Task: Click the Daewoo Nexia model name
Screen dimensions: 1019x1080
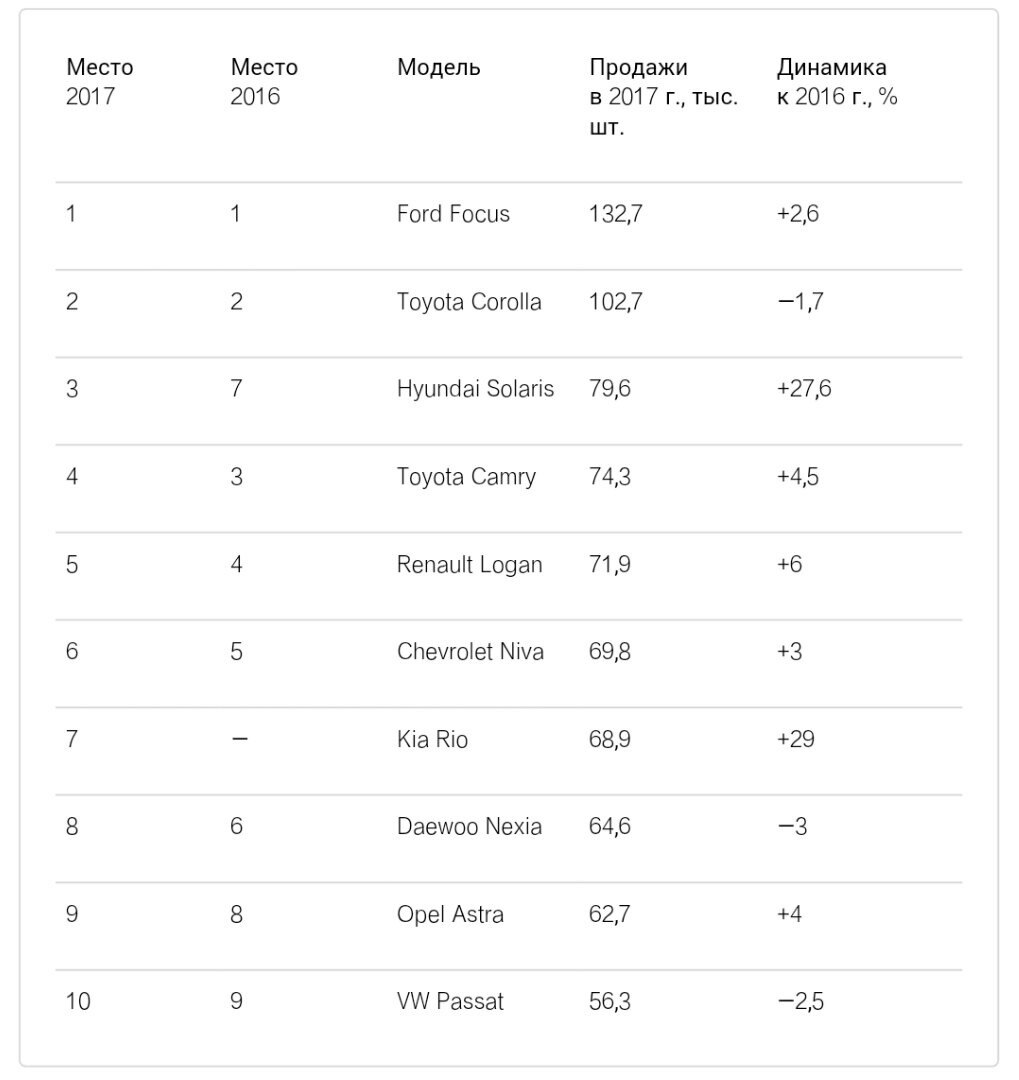Action: coord(469,827)
